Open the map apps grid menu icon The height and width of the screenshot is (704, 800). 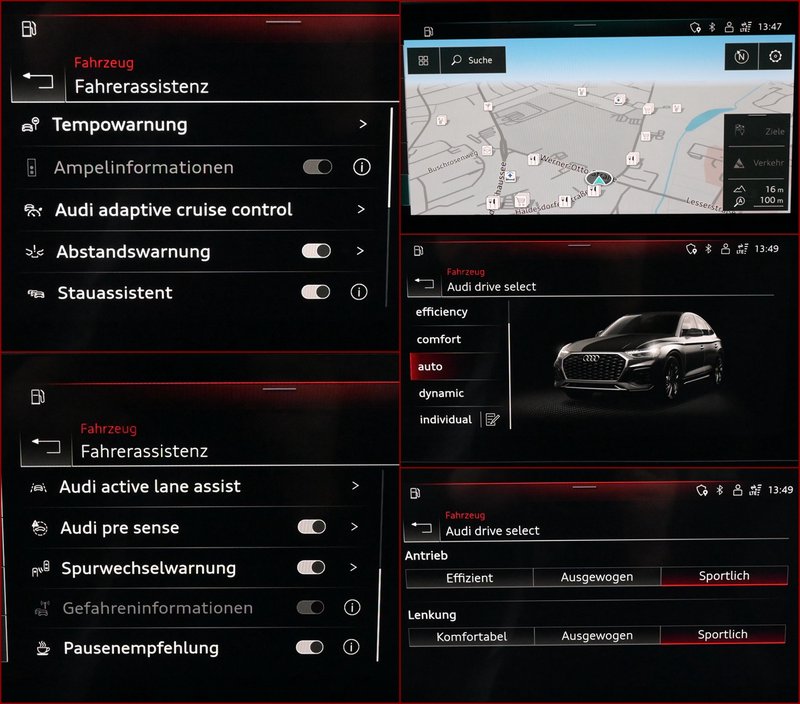(x=423, y=60)
